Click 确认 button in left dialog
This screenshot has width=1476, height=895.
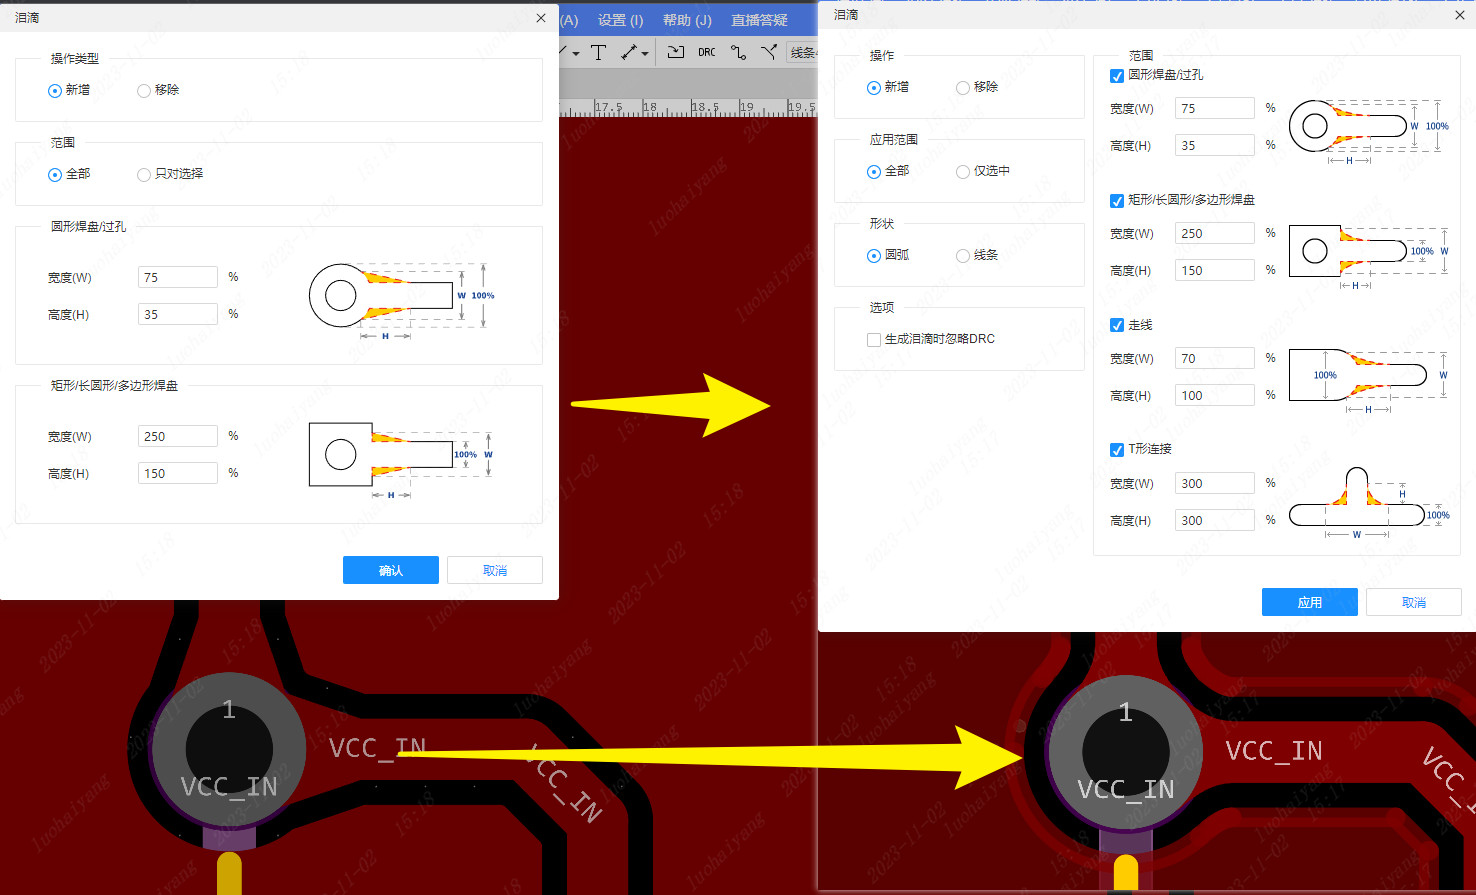[391, 570]
